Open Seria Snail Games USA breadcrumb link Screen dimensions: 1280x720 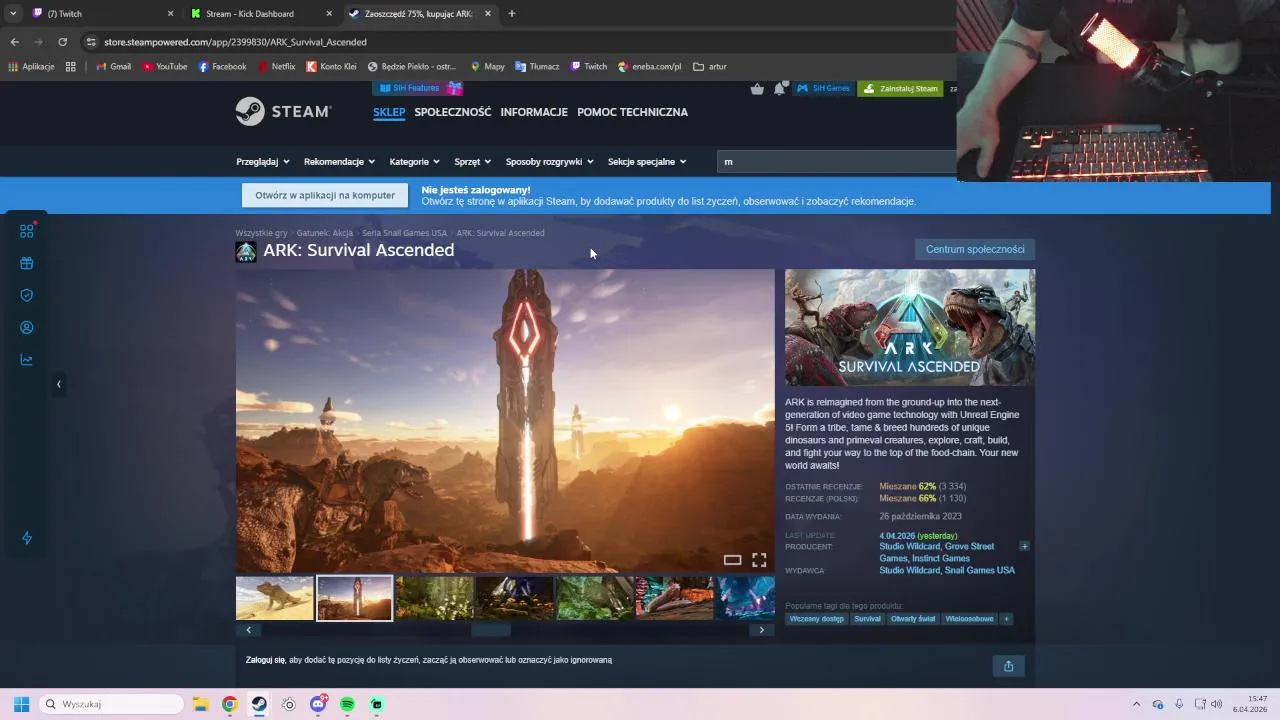[404, 233]
